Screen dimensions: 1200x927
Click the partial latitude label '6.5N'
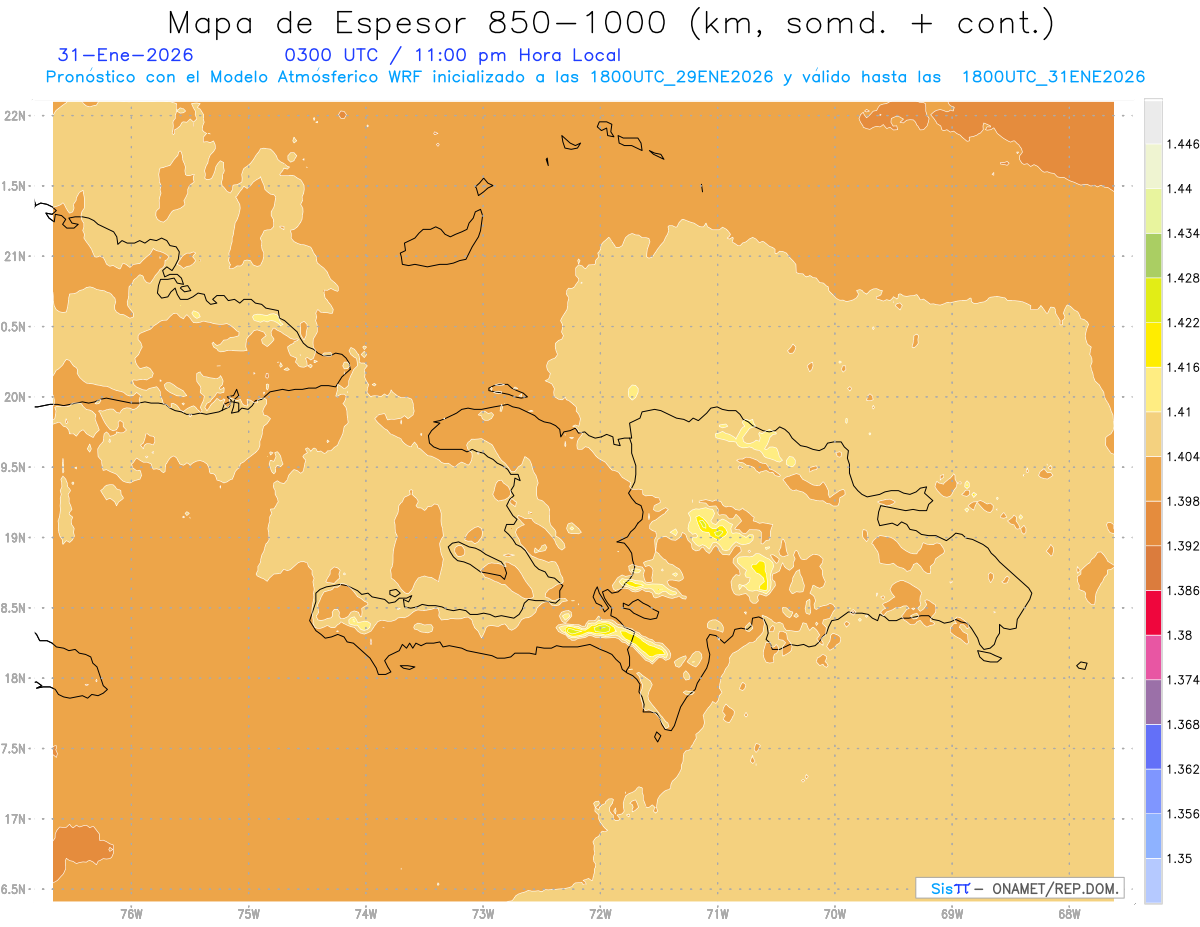pyautogui.click(x=14, y=889)
